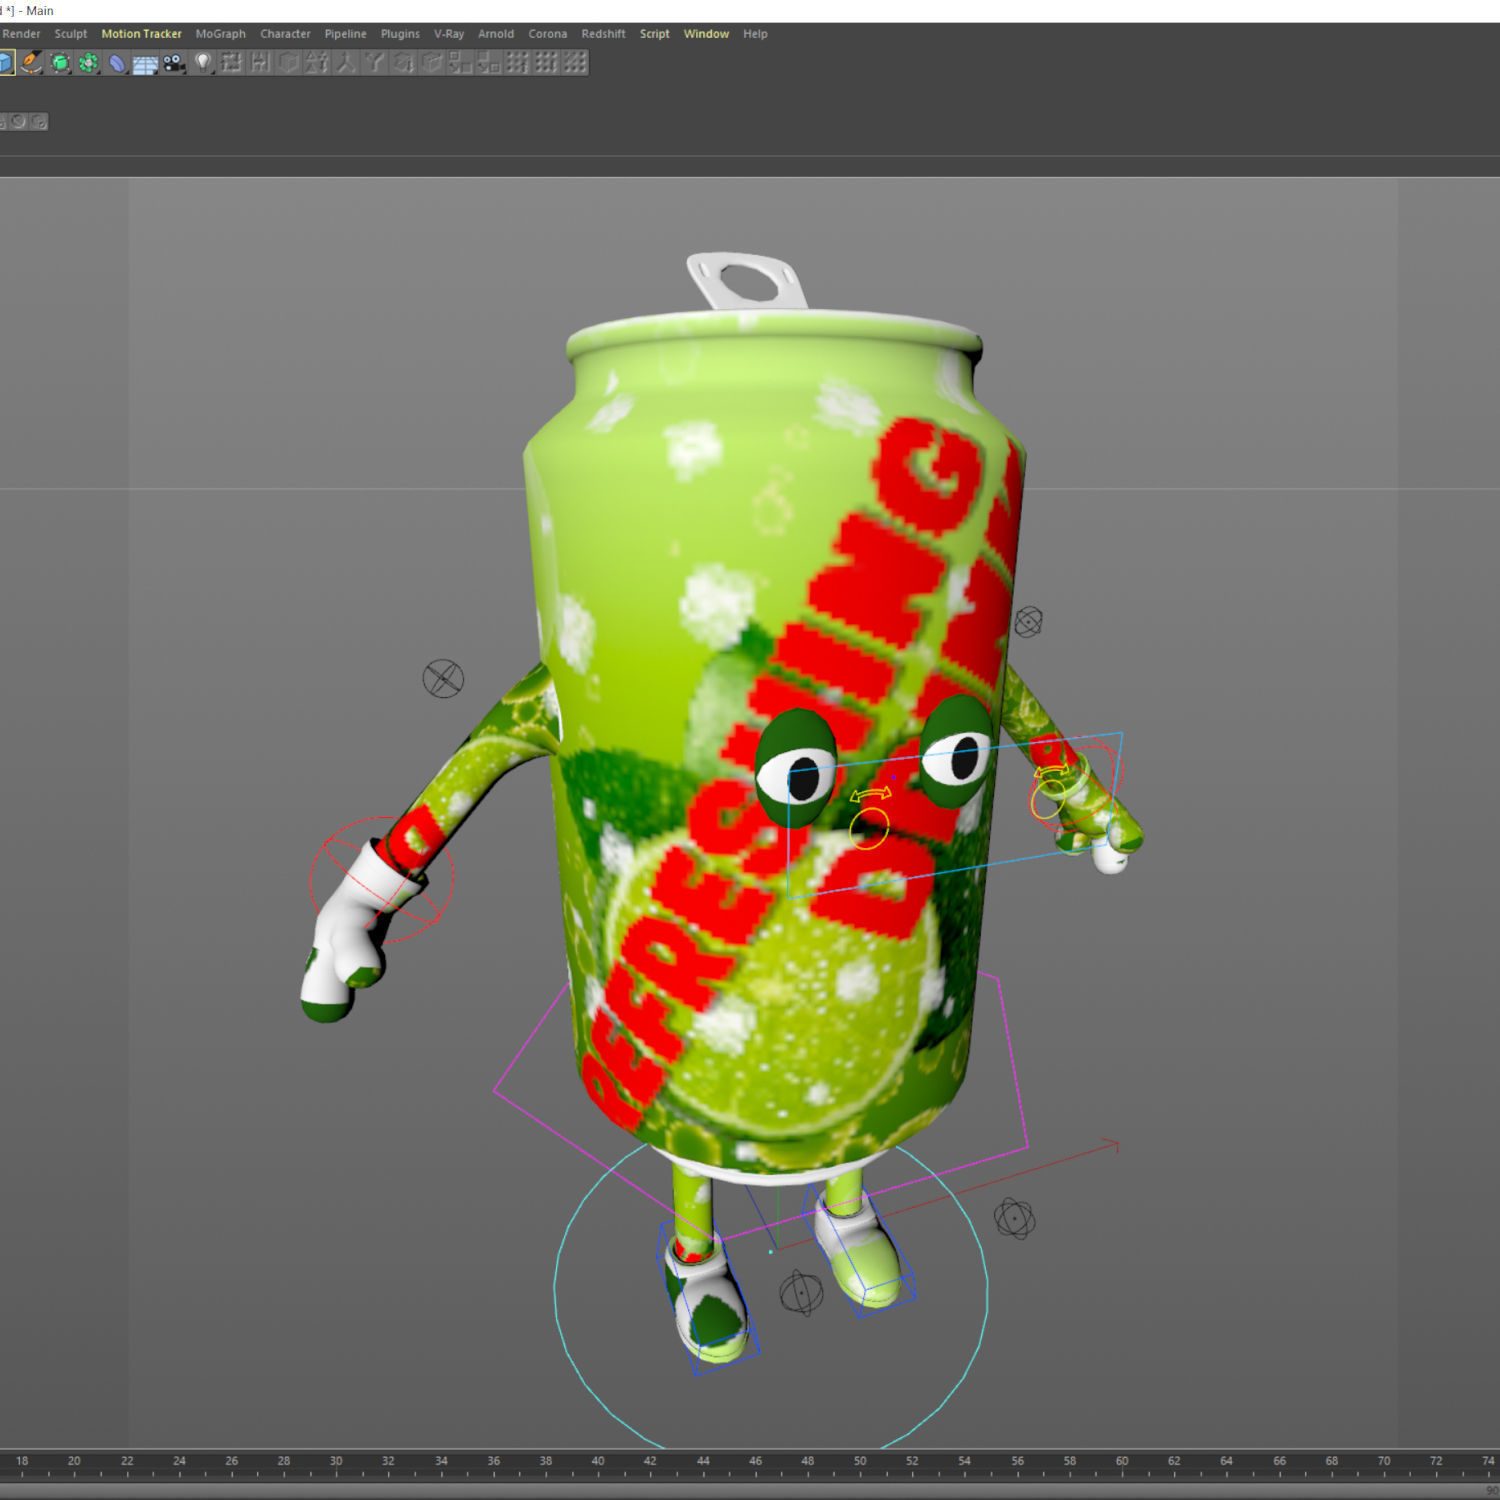Screen dimensions: 1500x1500
Task: Open the Motion Tracker menu
Action: coord(141,34)
